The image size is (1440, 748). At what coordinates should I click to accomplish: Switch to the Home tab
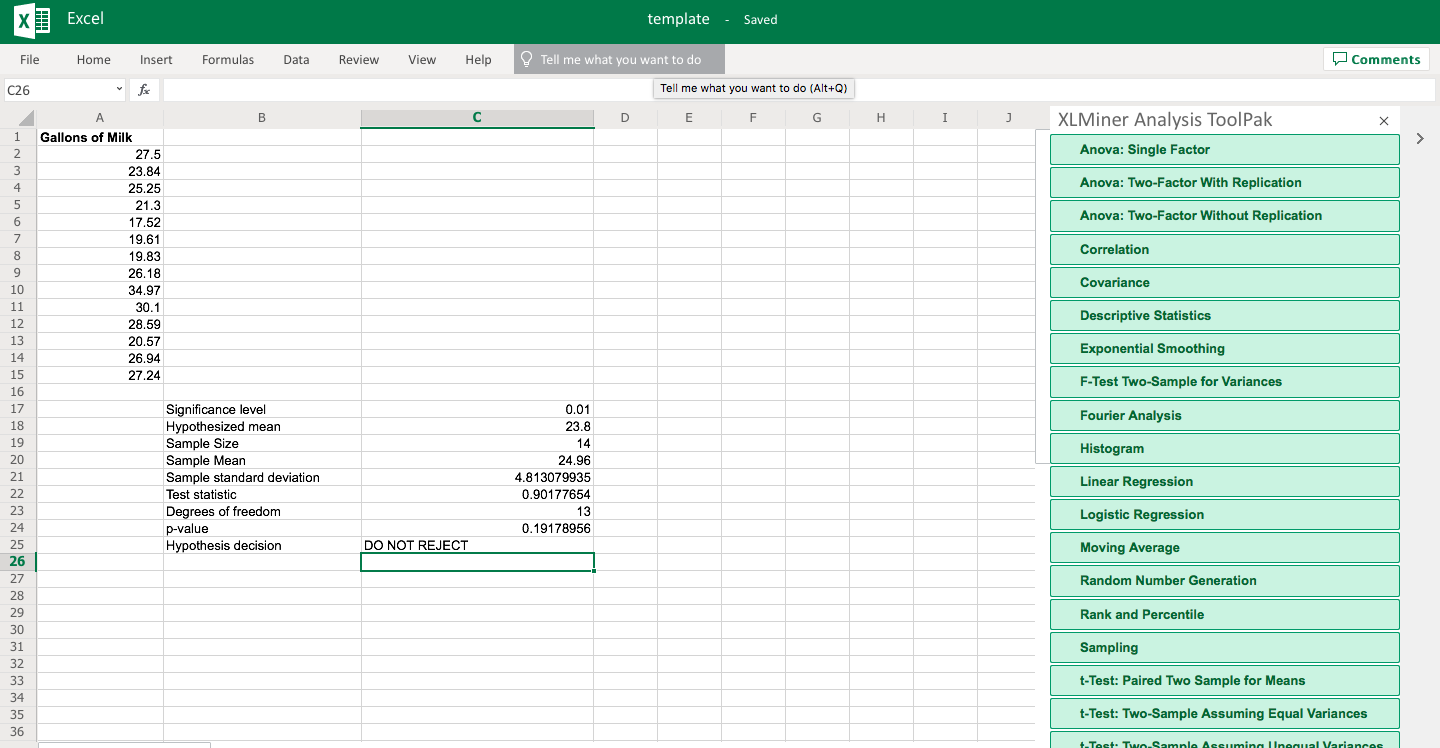[94, 60]
